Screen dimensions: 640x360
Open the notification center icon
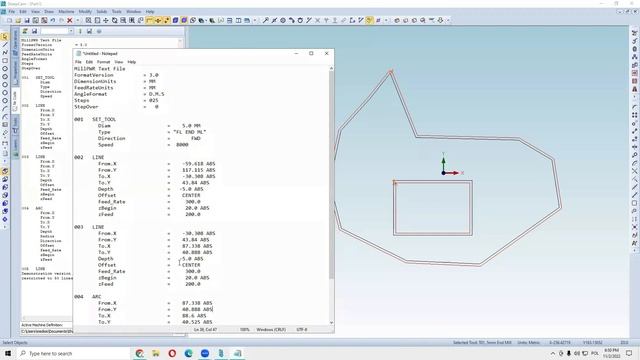click(629, 353)
